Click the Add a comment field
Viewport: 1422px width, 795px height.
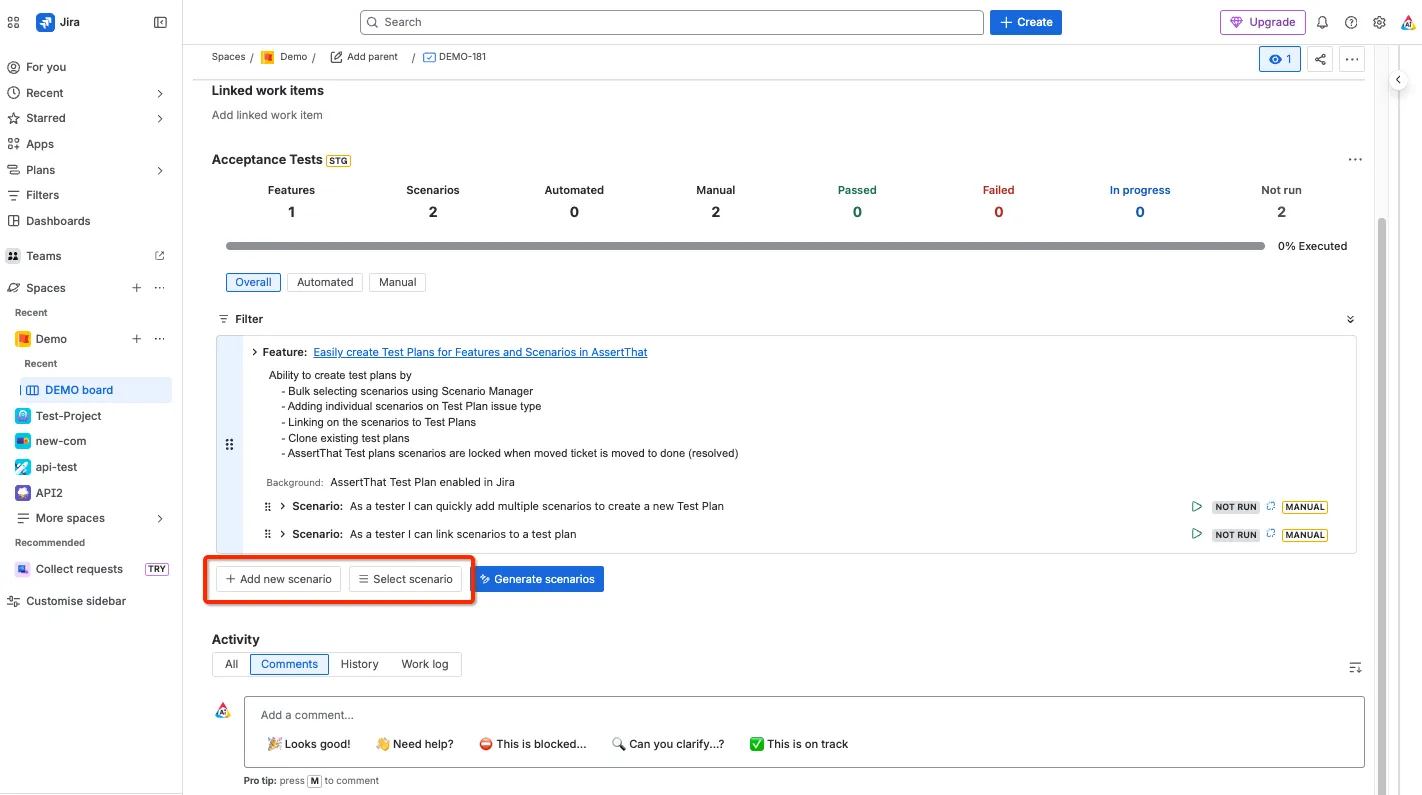coord(804,715)
